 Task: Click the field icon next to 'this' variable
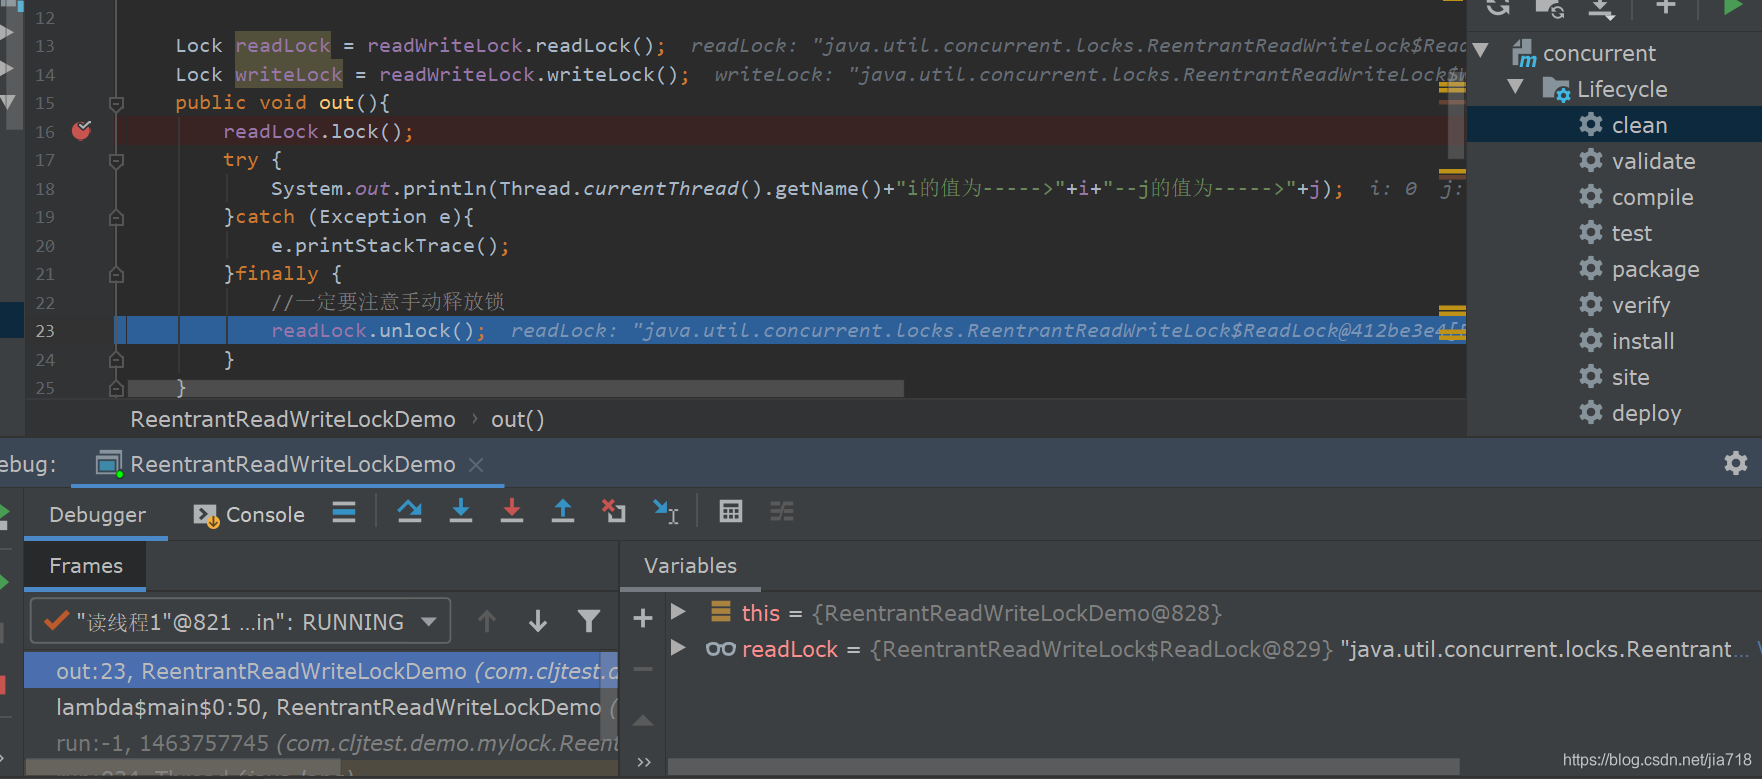point(720,611)
